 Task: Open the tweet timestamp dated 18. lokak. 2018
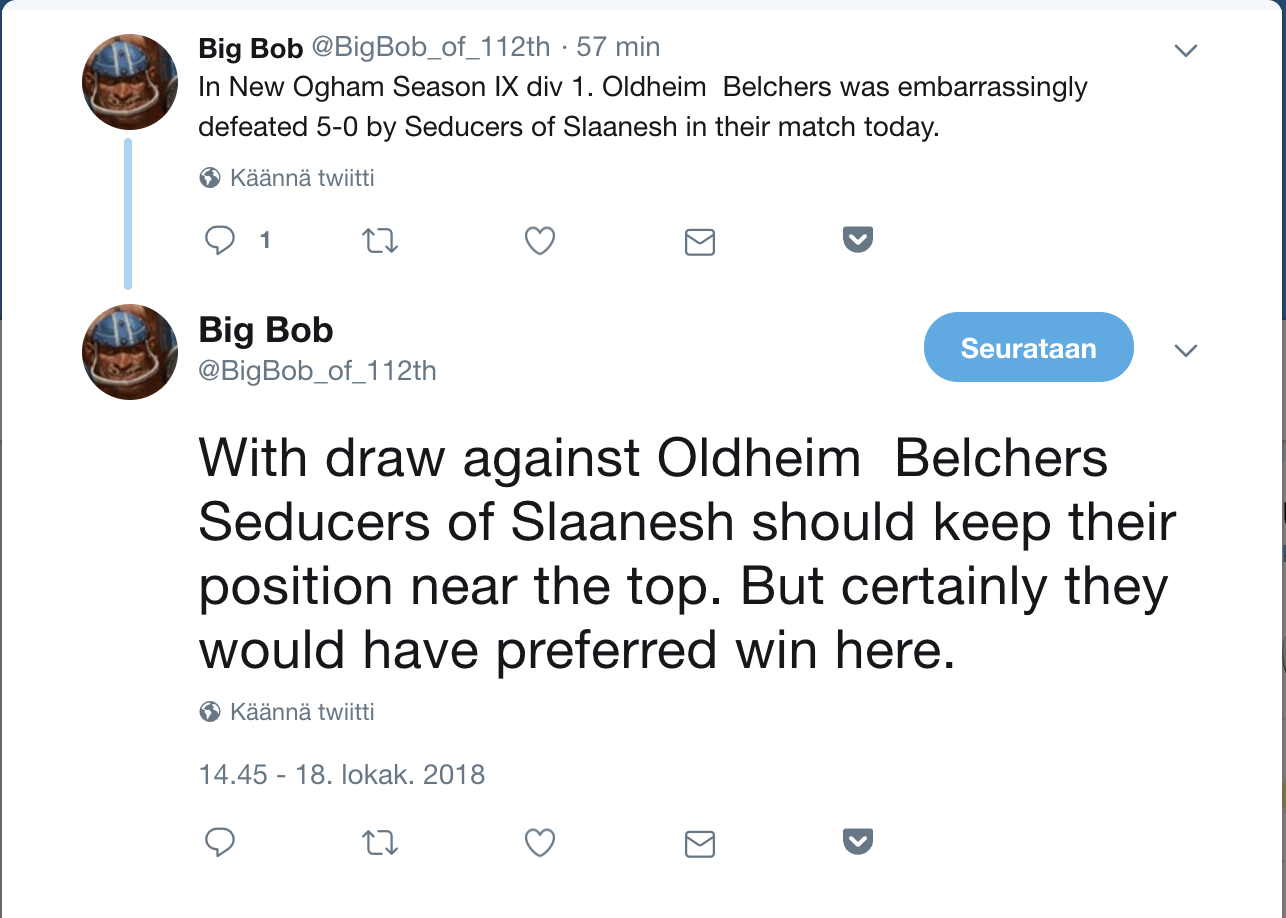pyautogui.click(x=342, y=774)
